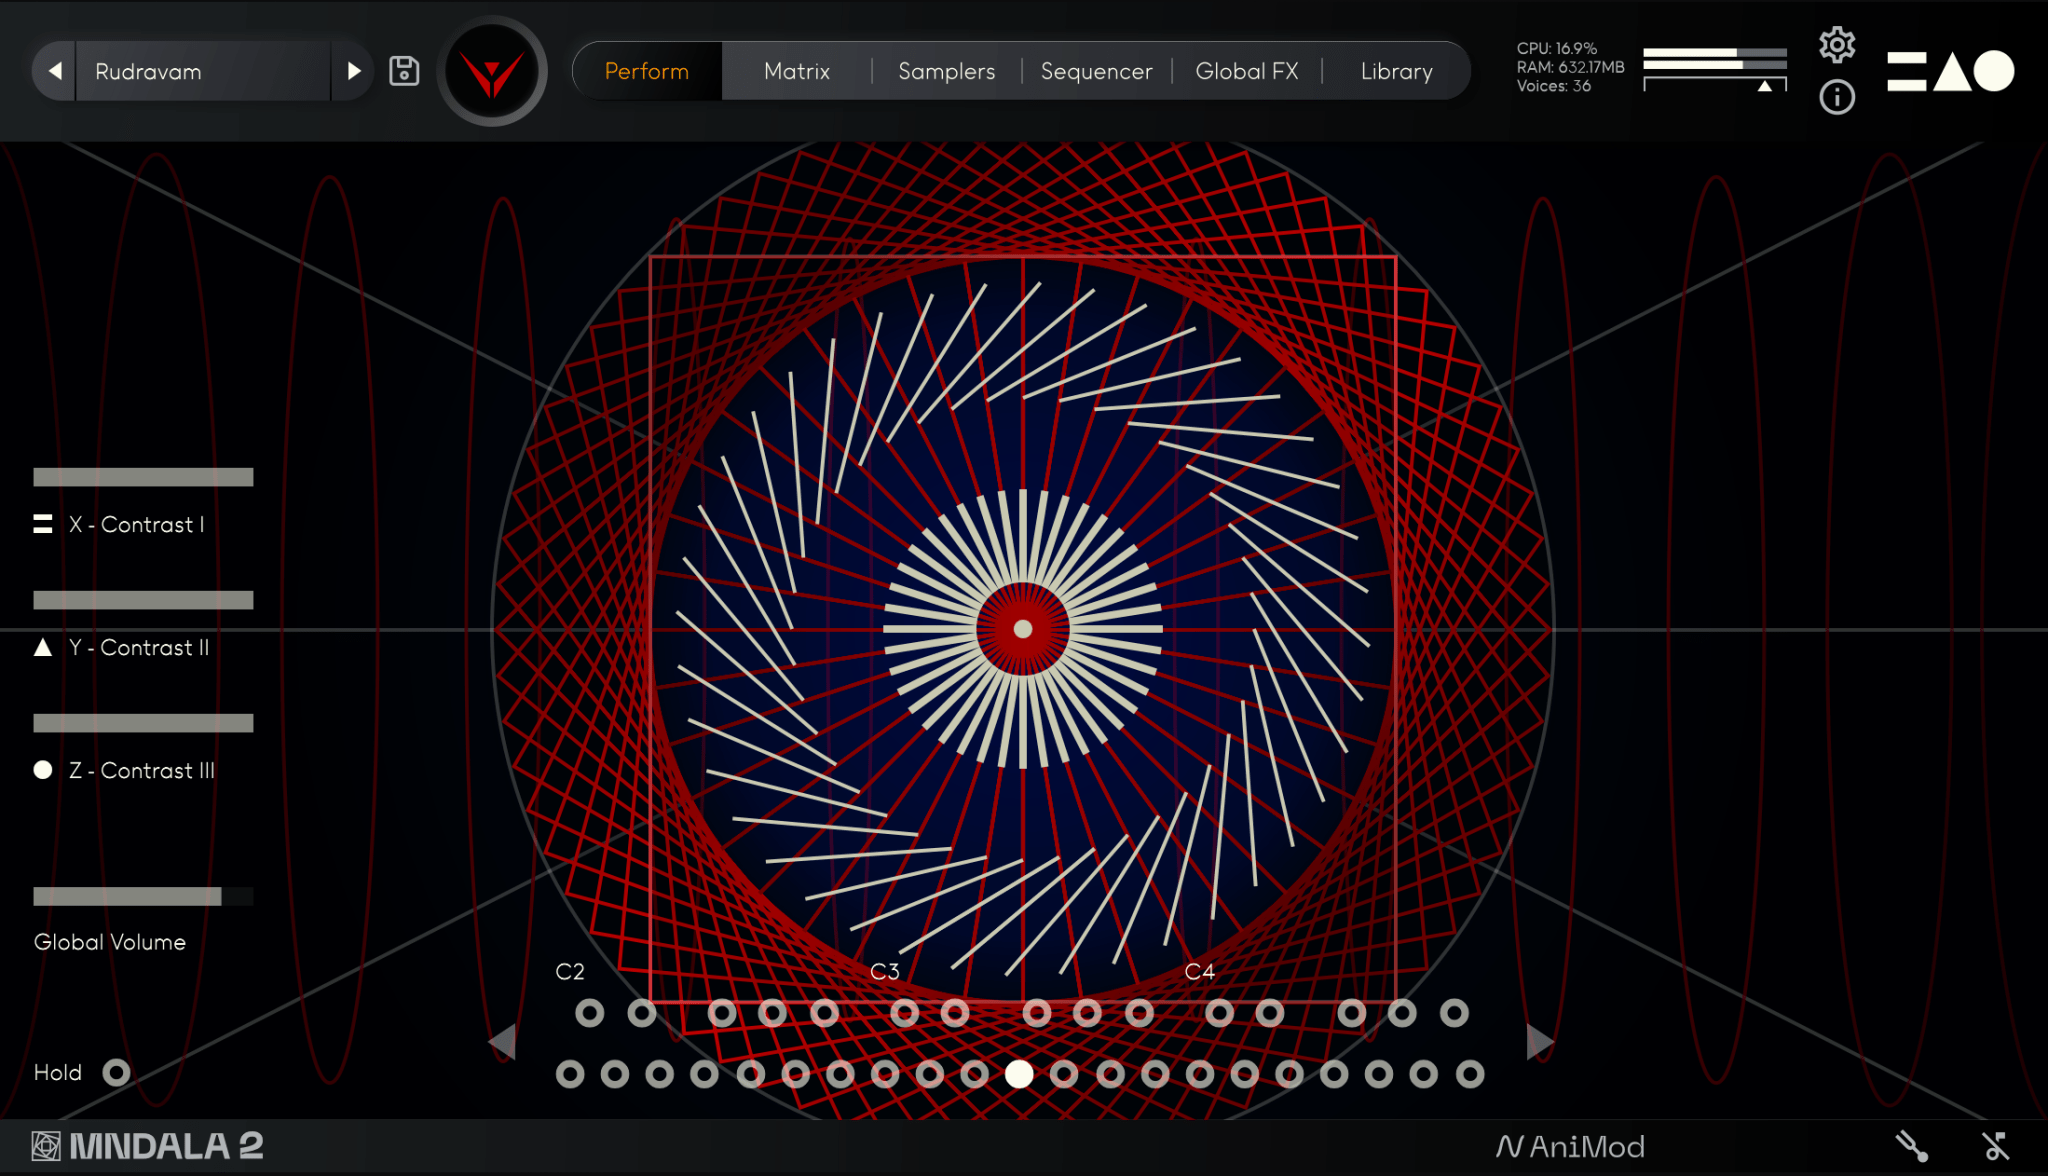Viewport: 2048px width, 1176px height.
Task: Activate a key dot above the C4 label
Action: 1218,1012
